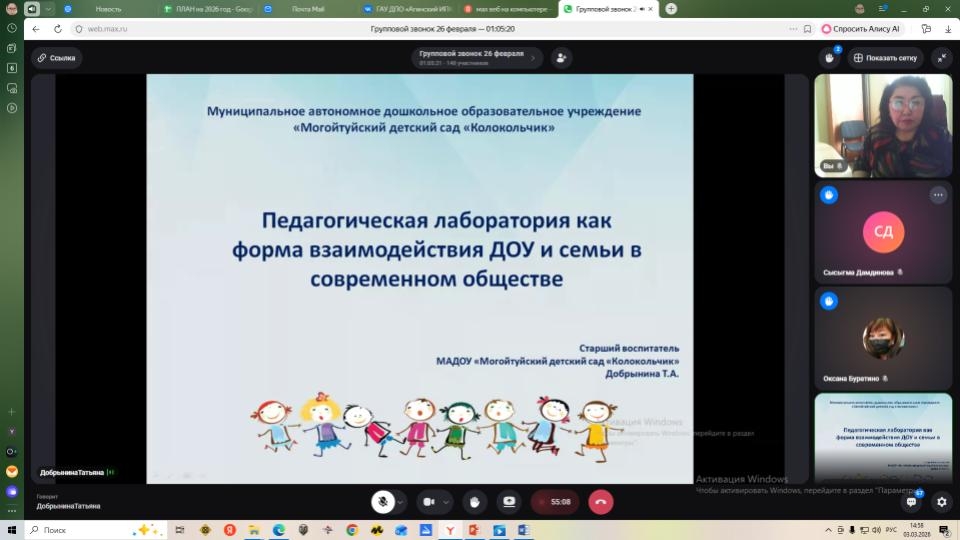960x540 pixels.
Task: Add participants to the call
Action: 561,58
